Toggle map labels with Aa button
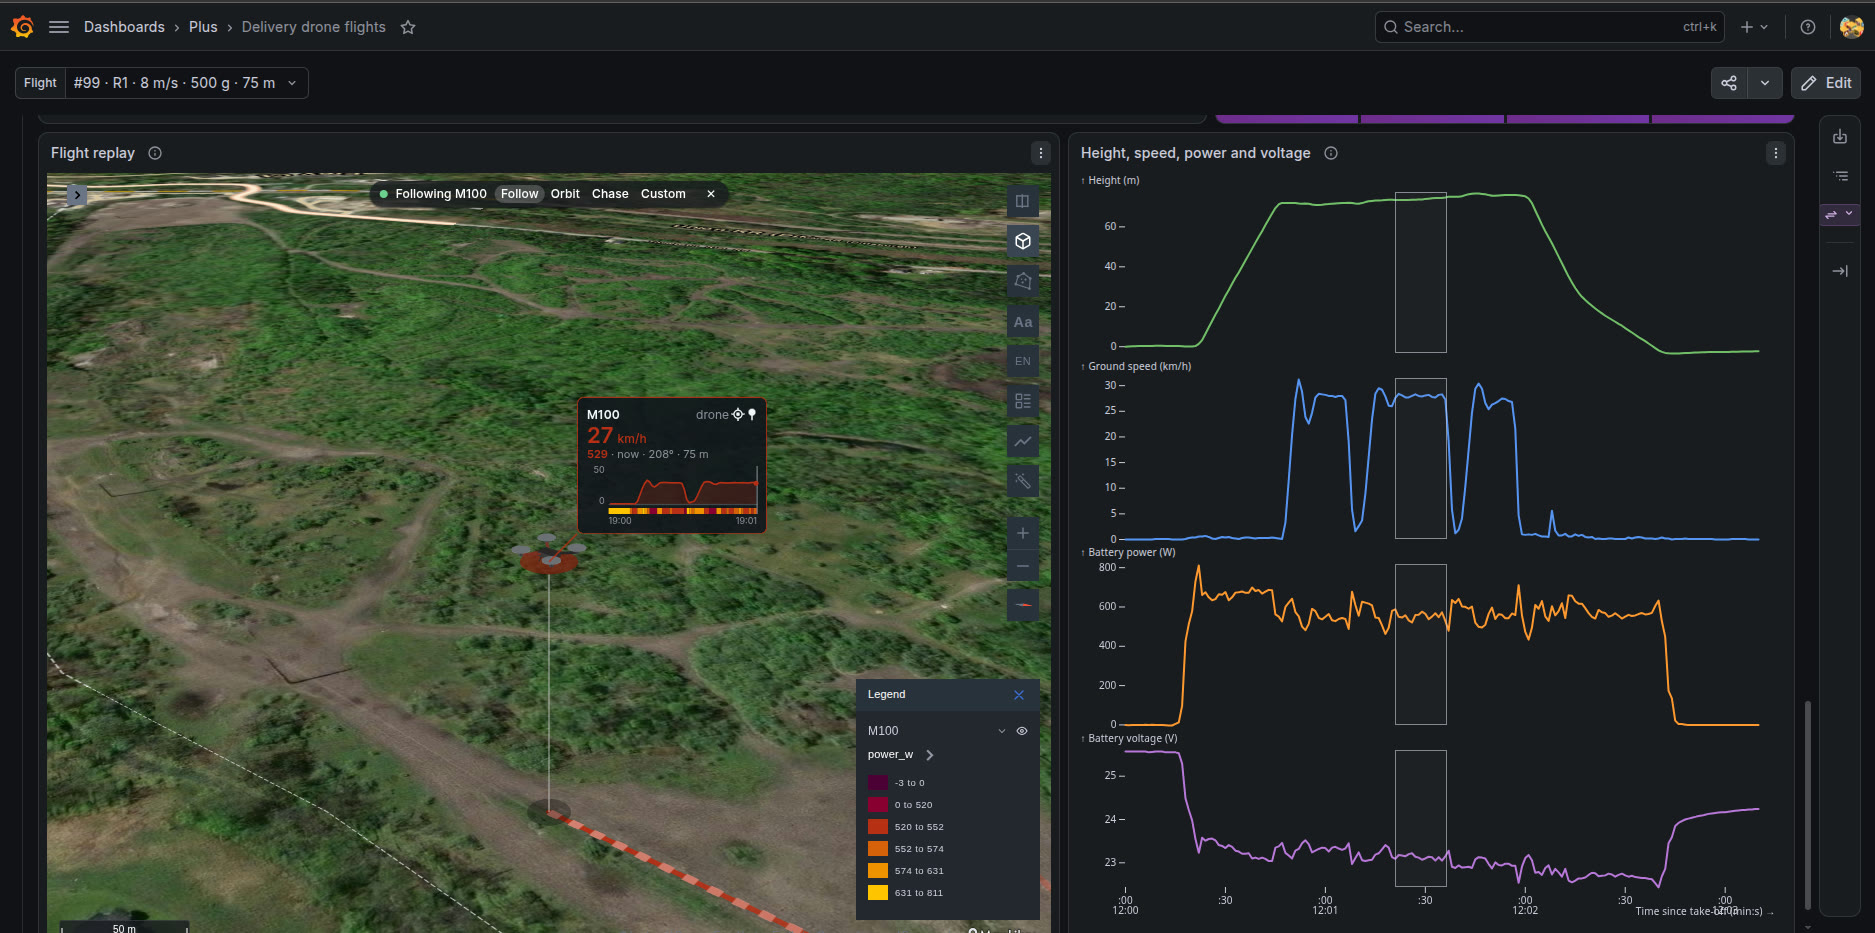 [x=1022, y=322]
